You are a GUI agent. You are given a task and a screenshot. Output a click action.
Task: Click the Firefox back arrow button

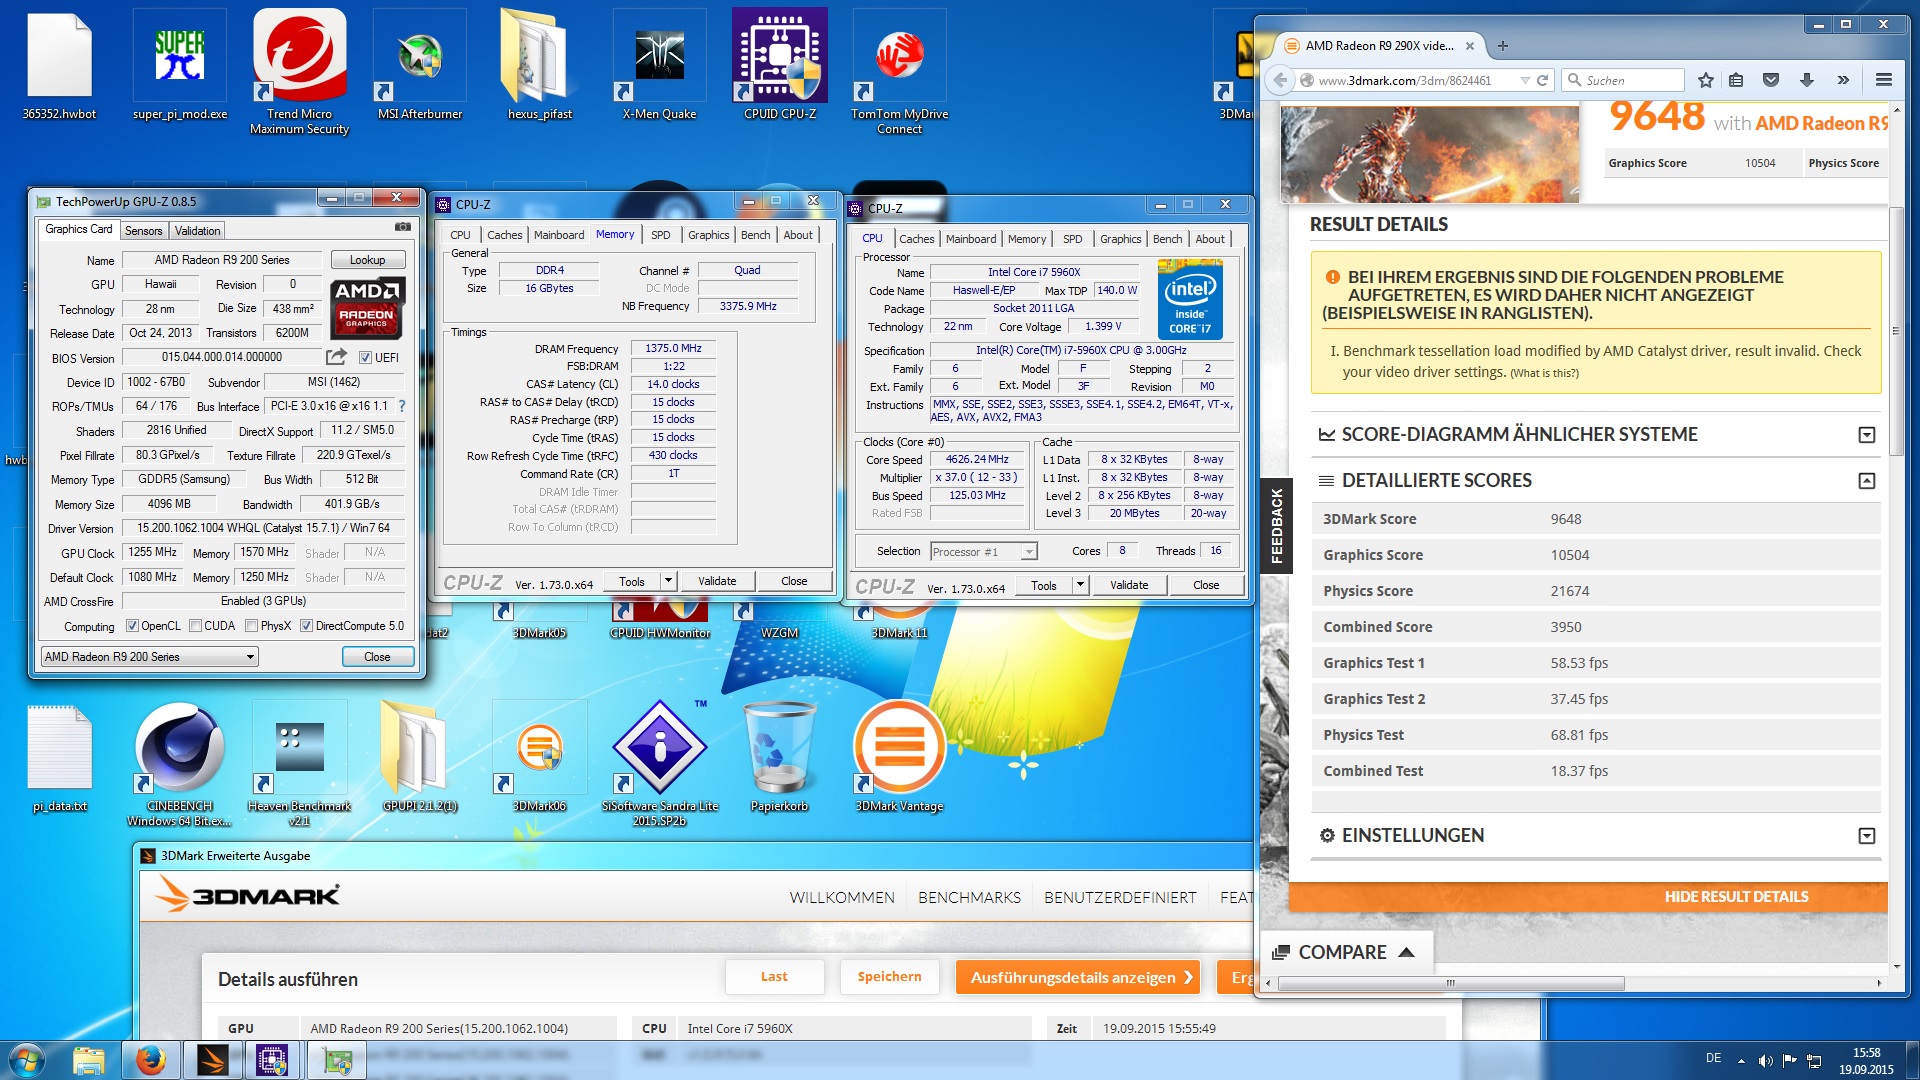coord(1280,80)
